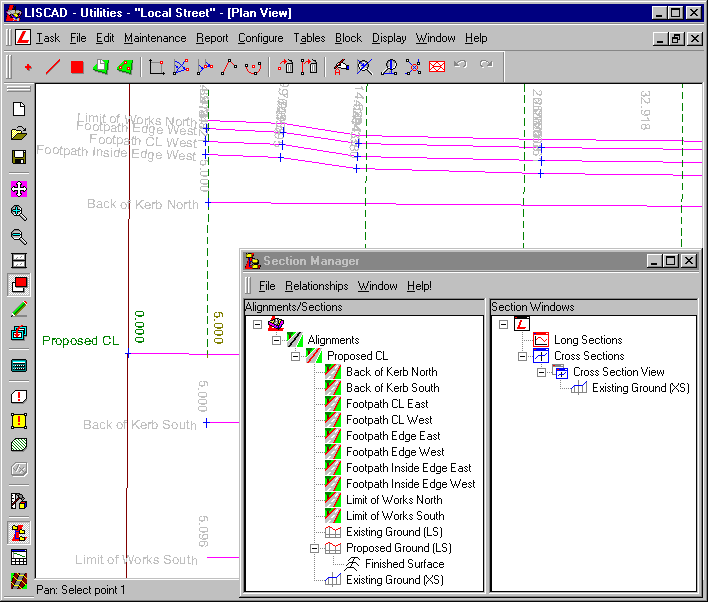Click the green polygon tool icon
The image size is (708, 602).
click(x=125, y=67)
